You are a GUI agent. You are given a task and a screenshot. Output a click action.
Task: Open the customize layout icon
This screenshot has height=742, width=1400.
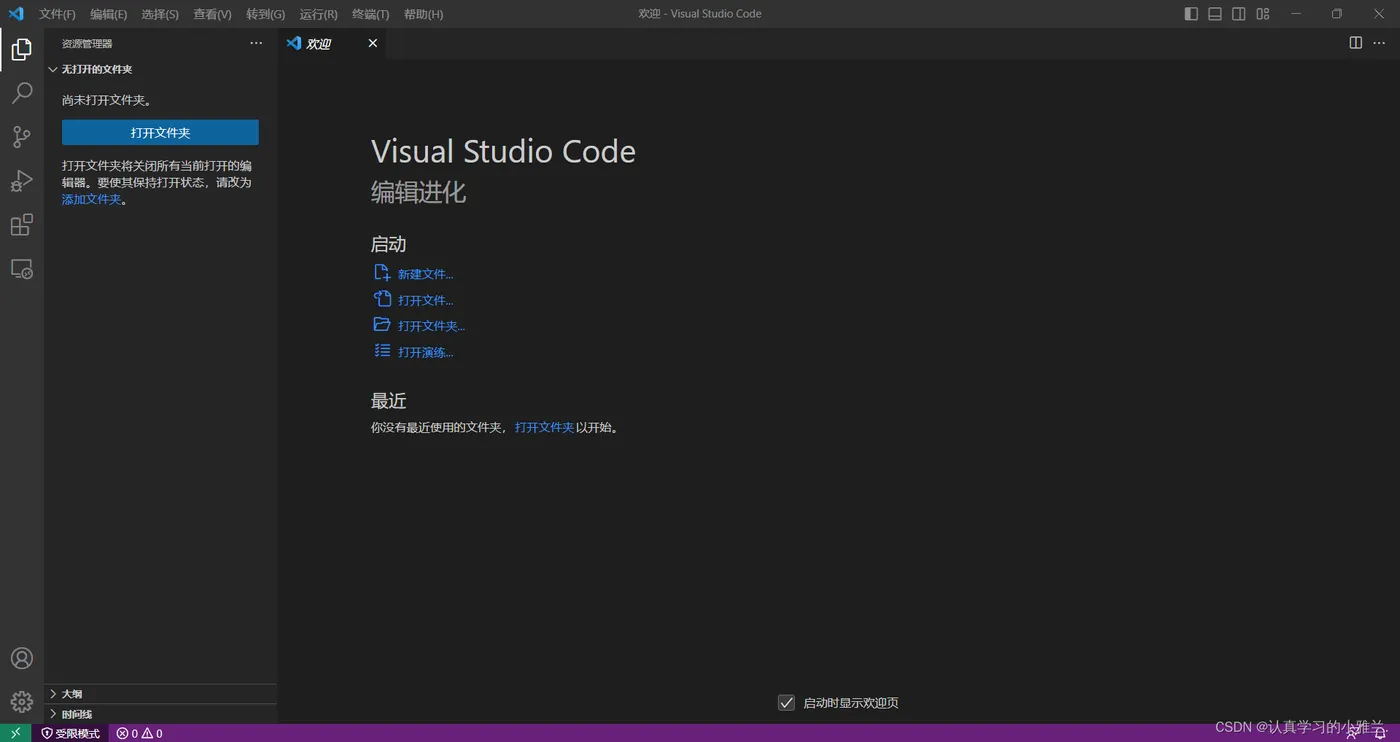coord(1263,14)
